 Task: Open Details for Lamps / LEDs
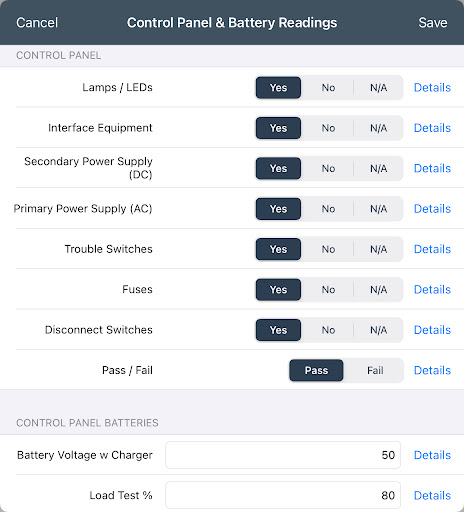(x=432, y=88)
